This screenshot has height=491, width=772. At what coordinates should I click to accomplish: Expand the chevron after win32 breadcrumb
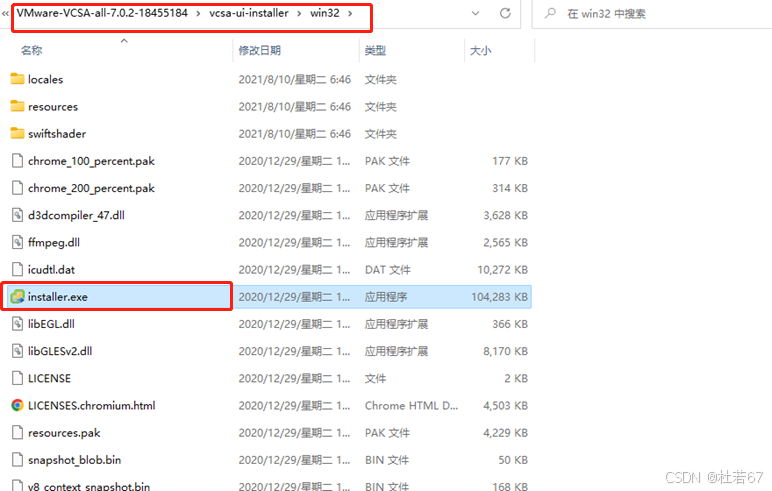(350, 13)
